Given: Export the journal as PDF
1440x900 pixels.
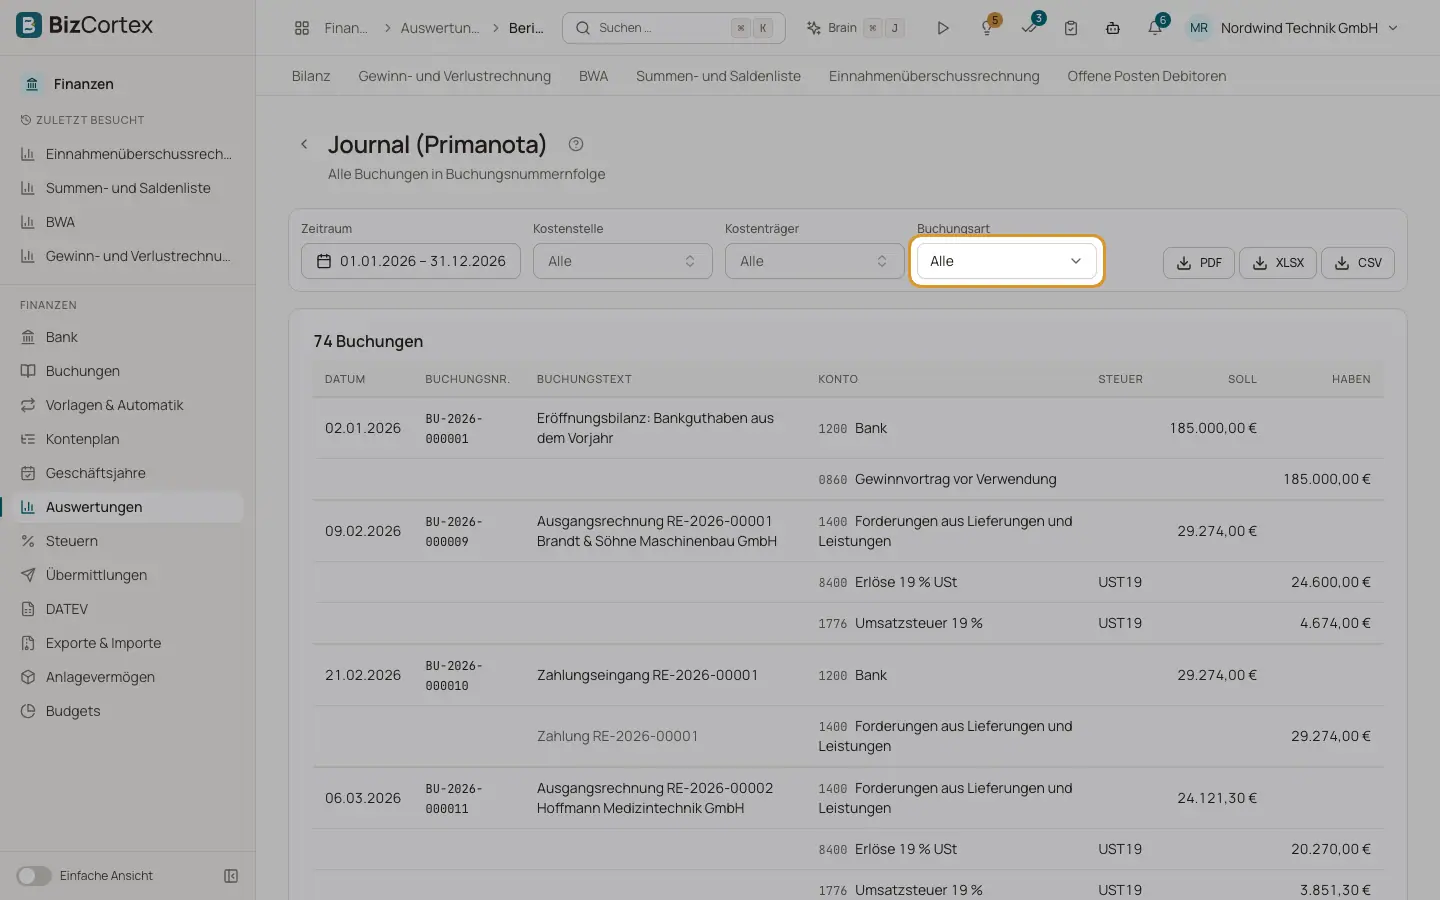Looking at the screenshot, I should [x=1199, y=263].
